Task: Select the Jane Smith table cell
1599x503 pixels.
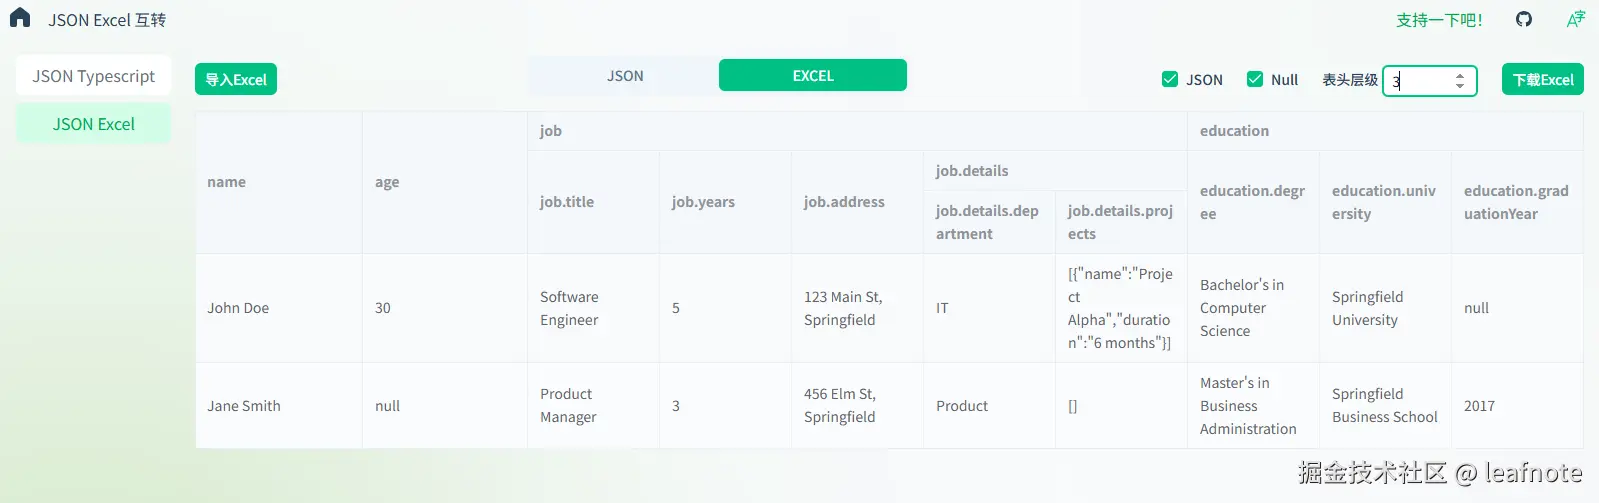Action: [244, 406]
